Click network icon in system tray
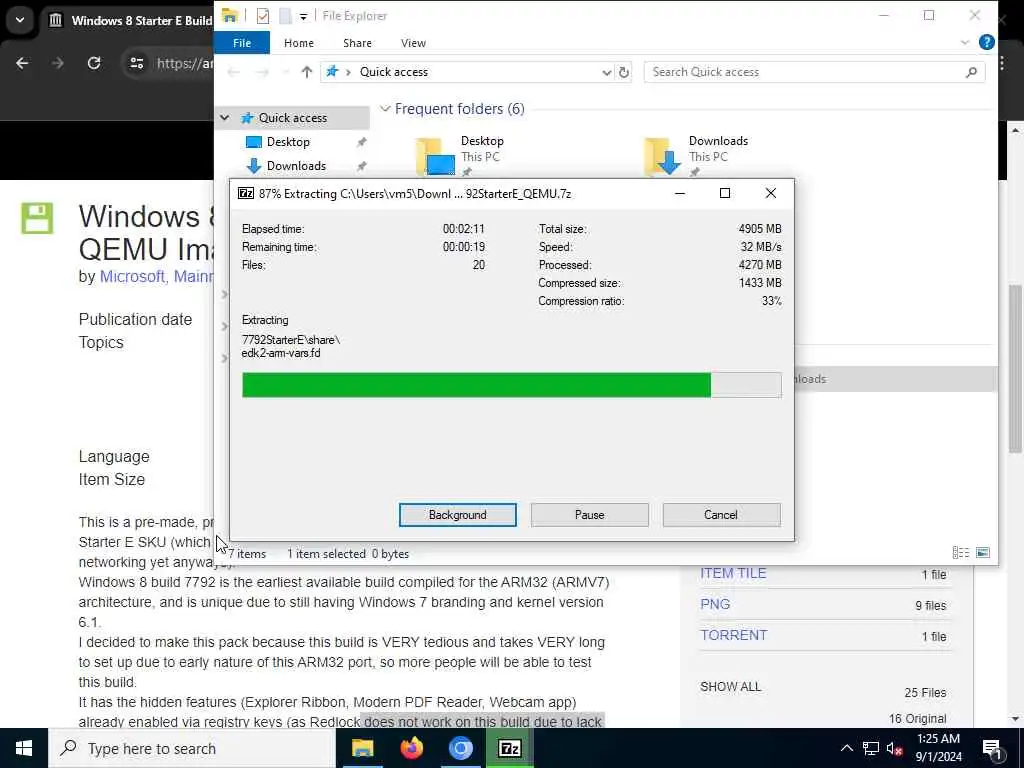This screenshot has height=768, width=1024. click(871, 748)
